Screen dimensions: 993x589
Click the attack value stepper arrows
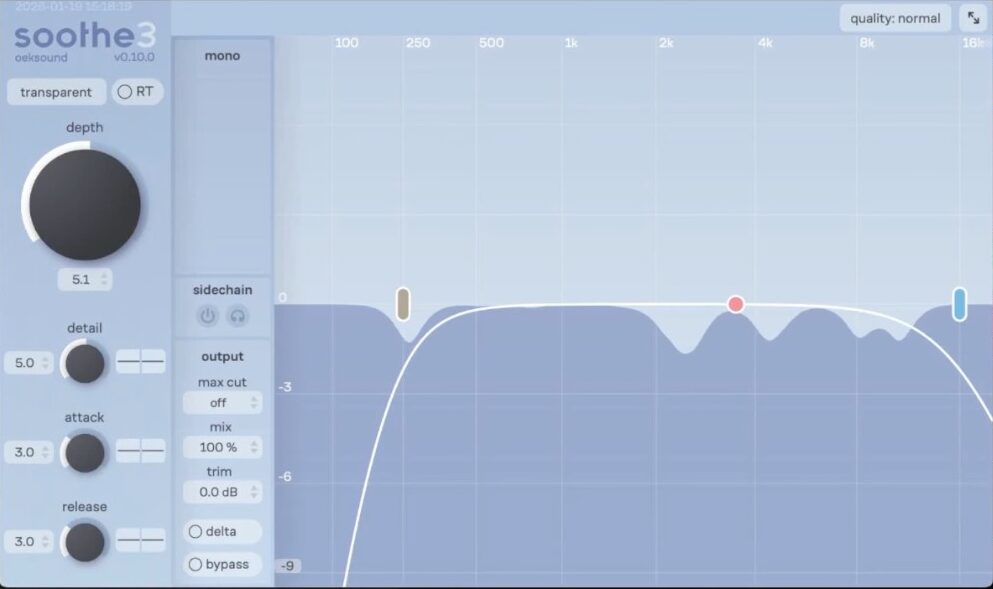click(45, 452)
